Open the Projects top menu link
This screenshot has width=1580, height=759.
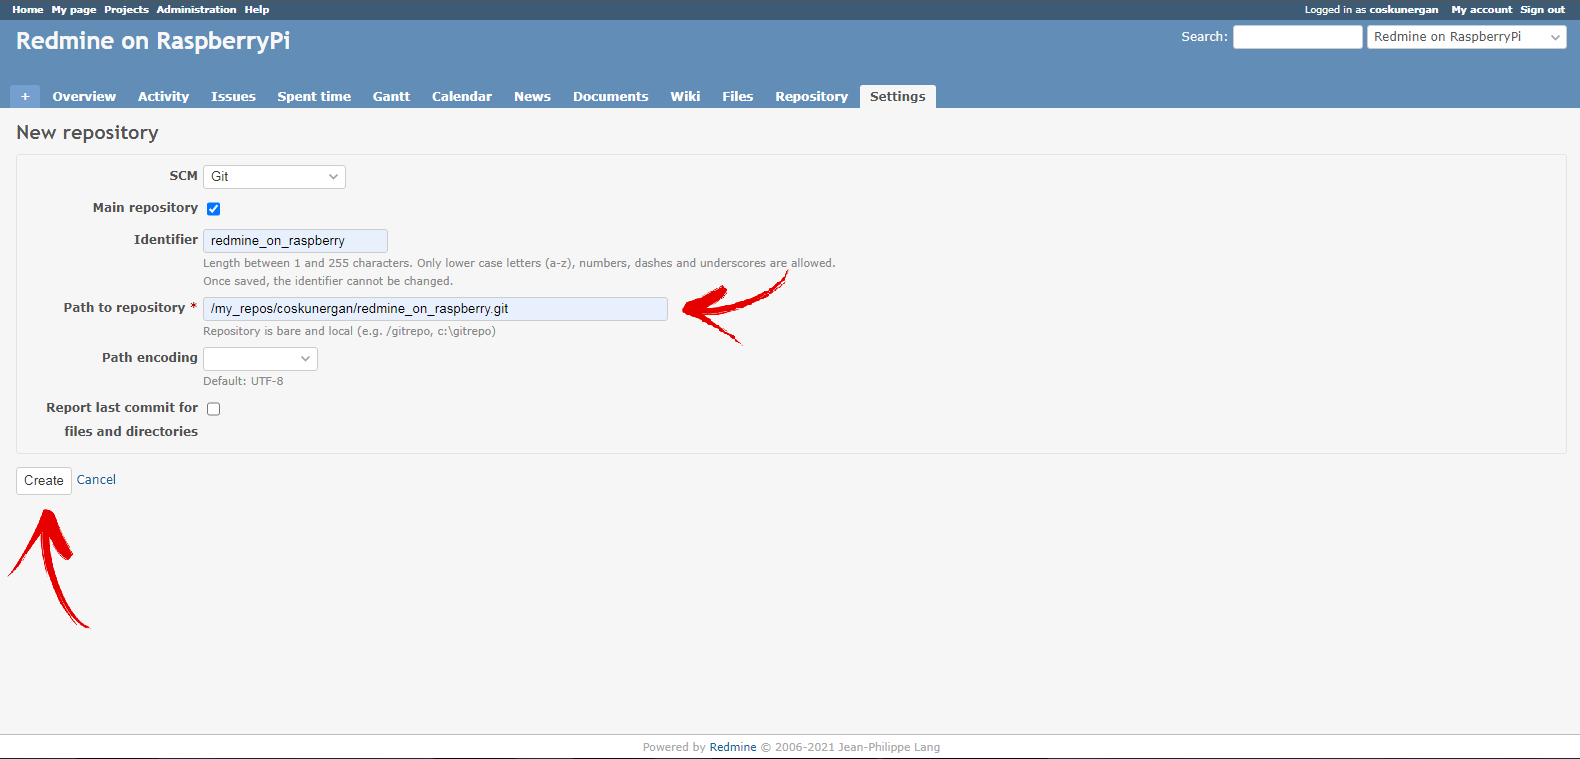pos(126,9)
